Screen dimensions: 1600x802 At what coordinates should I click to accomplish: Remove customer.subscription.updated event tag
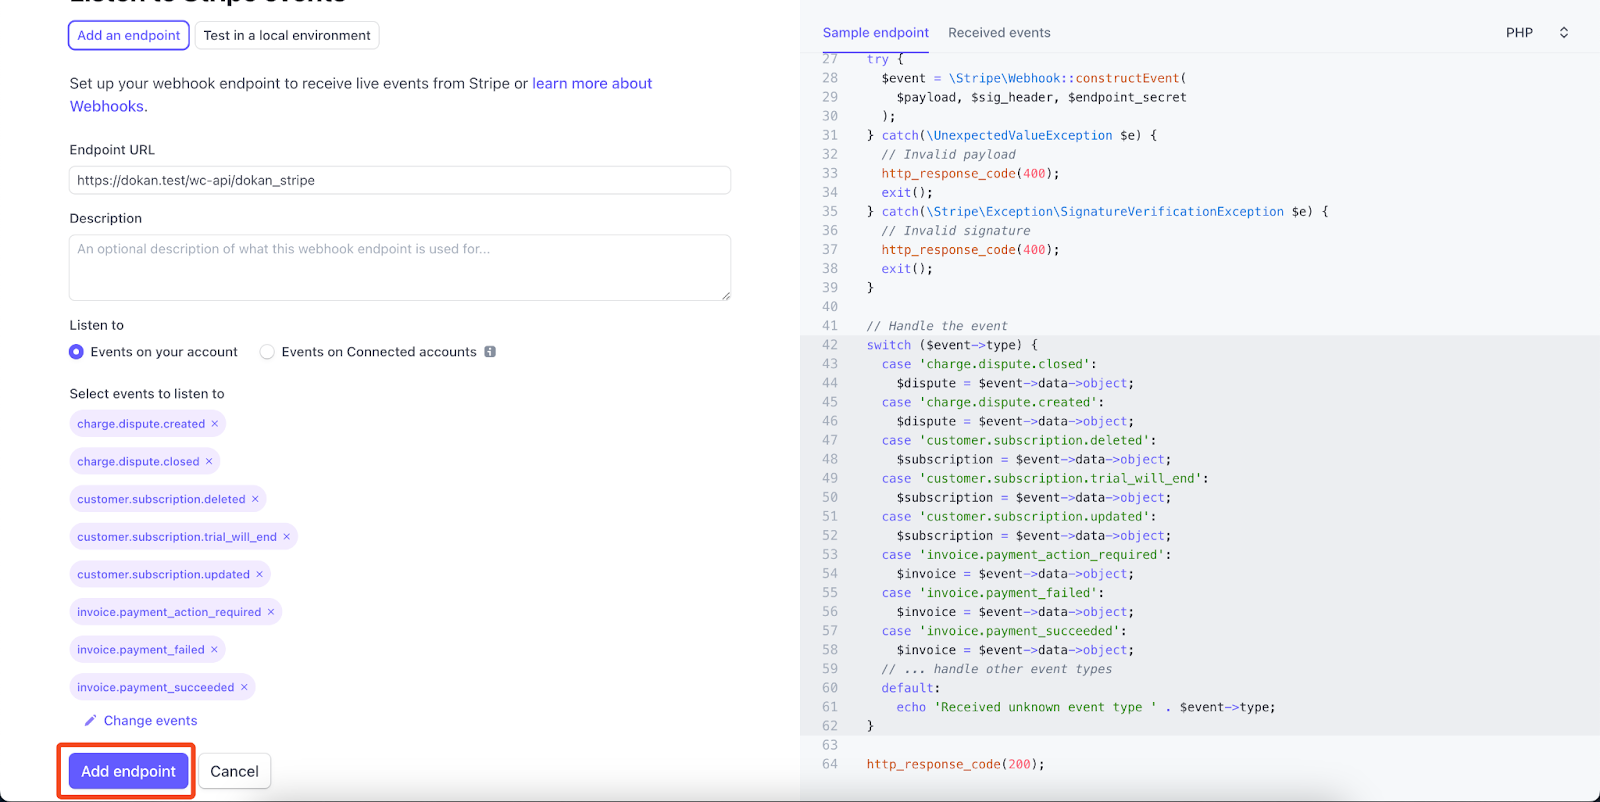point(259,575)
